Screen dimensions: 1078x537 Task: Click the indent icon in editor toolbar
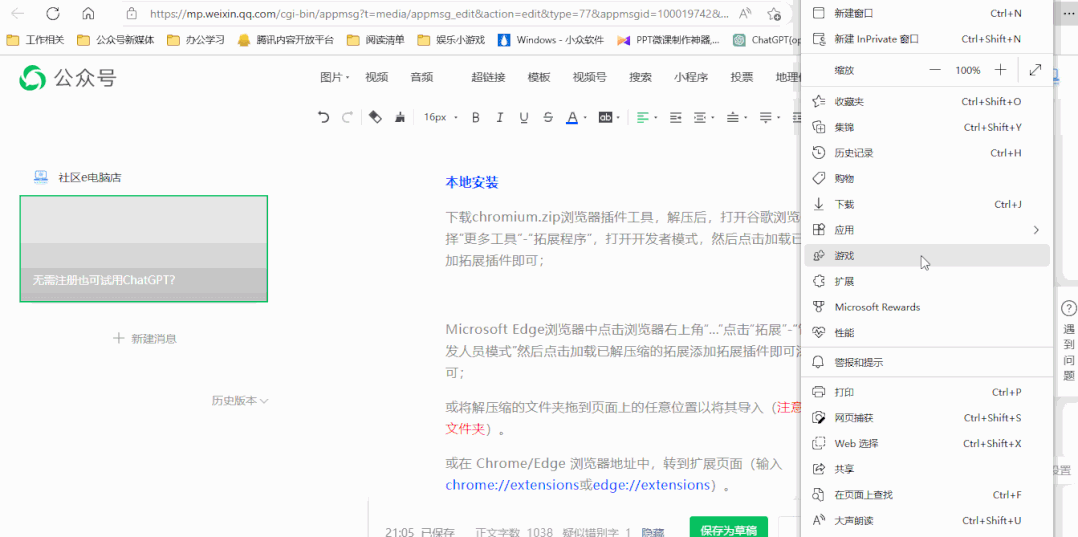click(676, 118)
